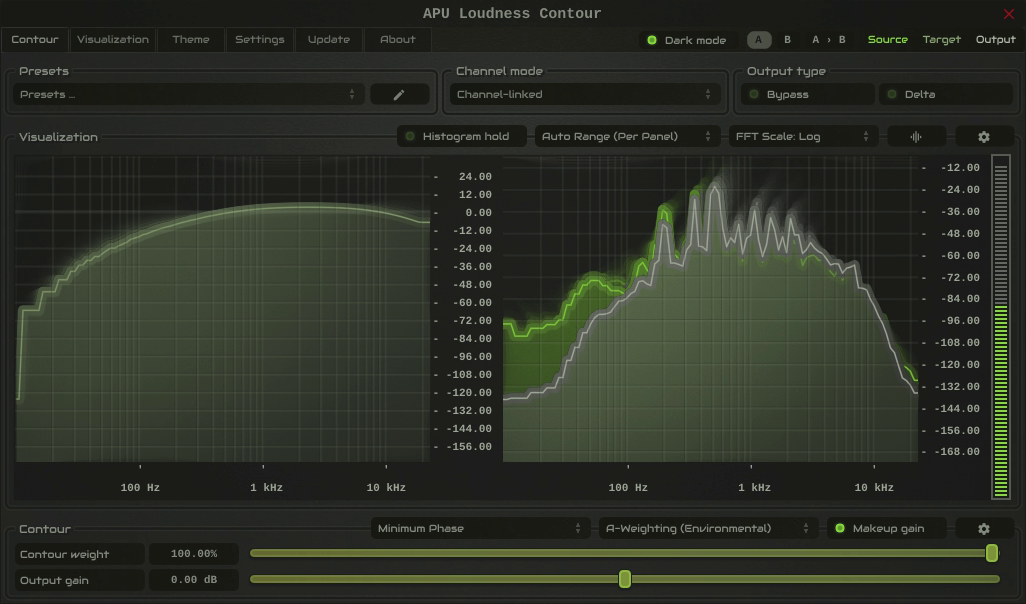Open the Channel-linked mode dropdown

click(585, 94)
